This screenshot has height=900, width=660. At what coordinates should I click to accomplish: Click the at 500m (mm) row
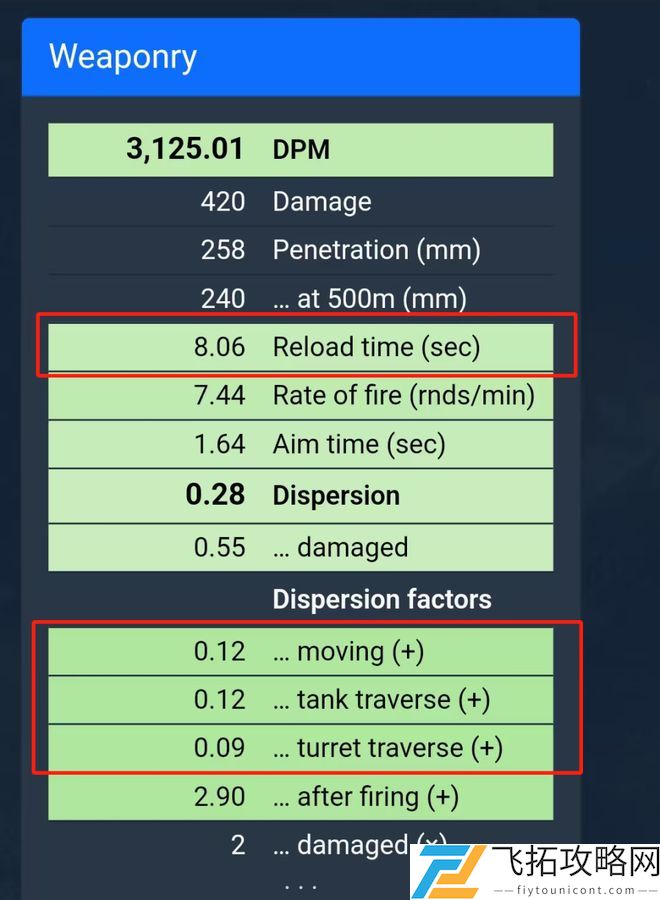(301, 298)
